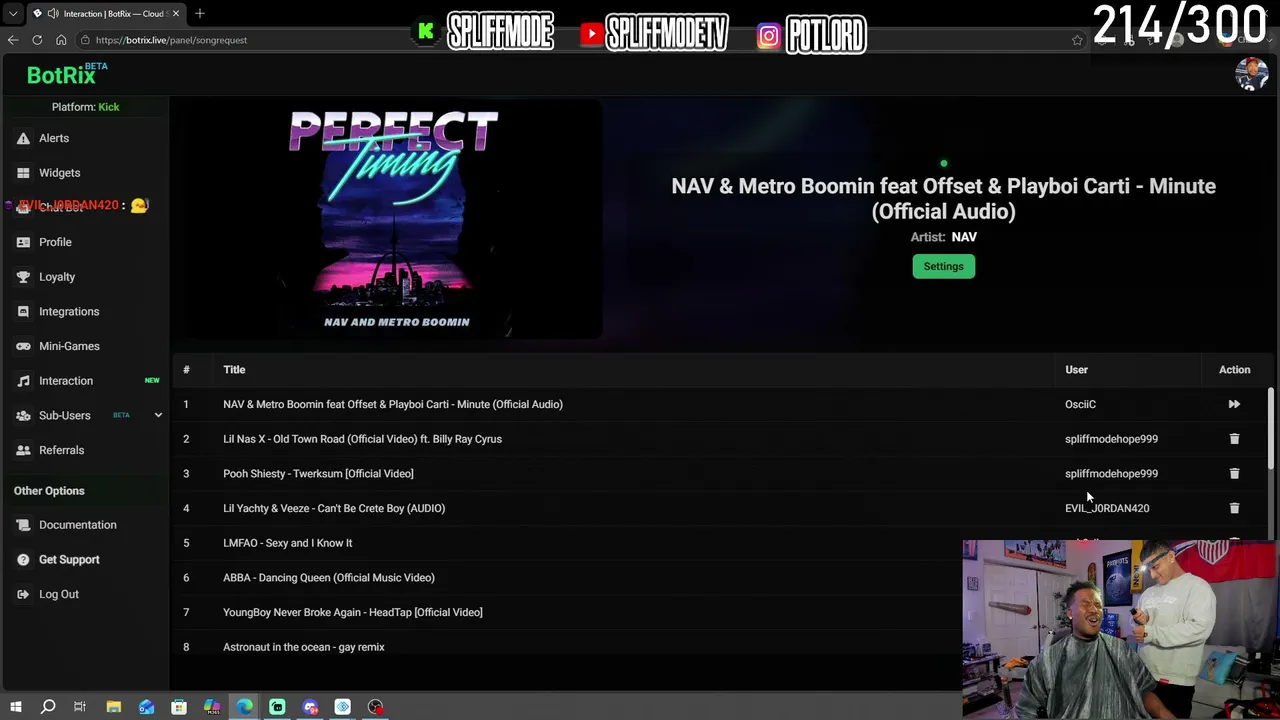
Task: Delete the Old Town Road request
Action: point(1234,439)
